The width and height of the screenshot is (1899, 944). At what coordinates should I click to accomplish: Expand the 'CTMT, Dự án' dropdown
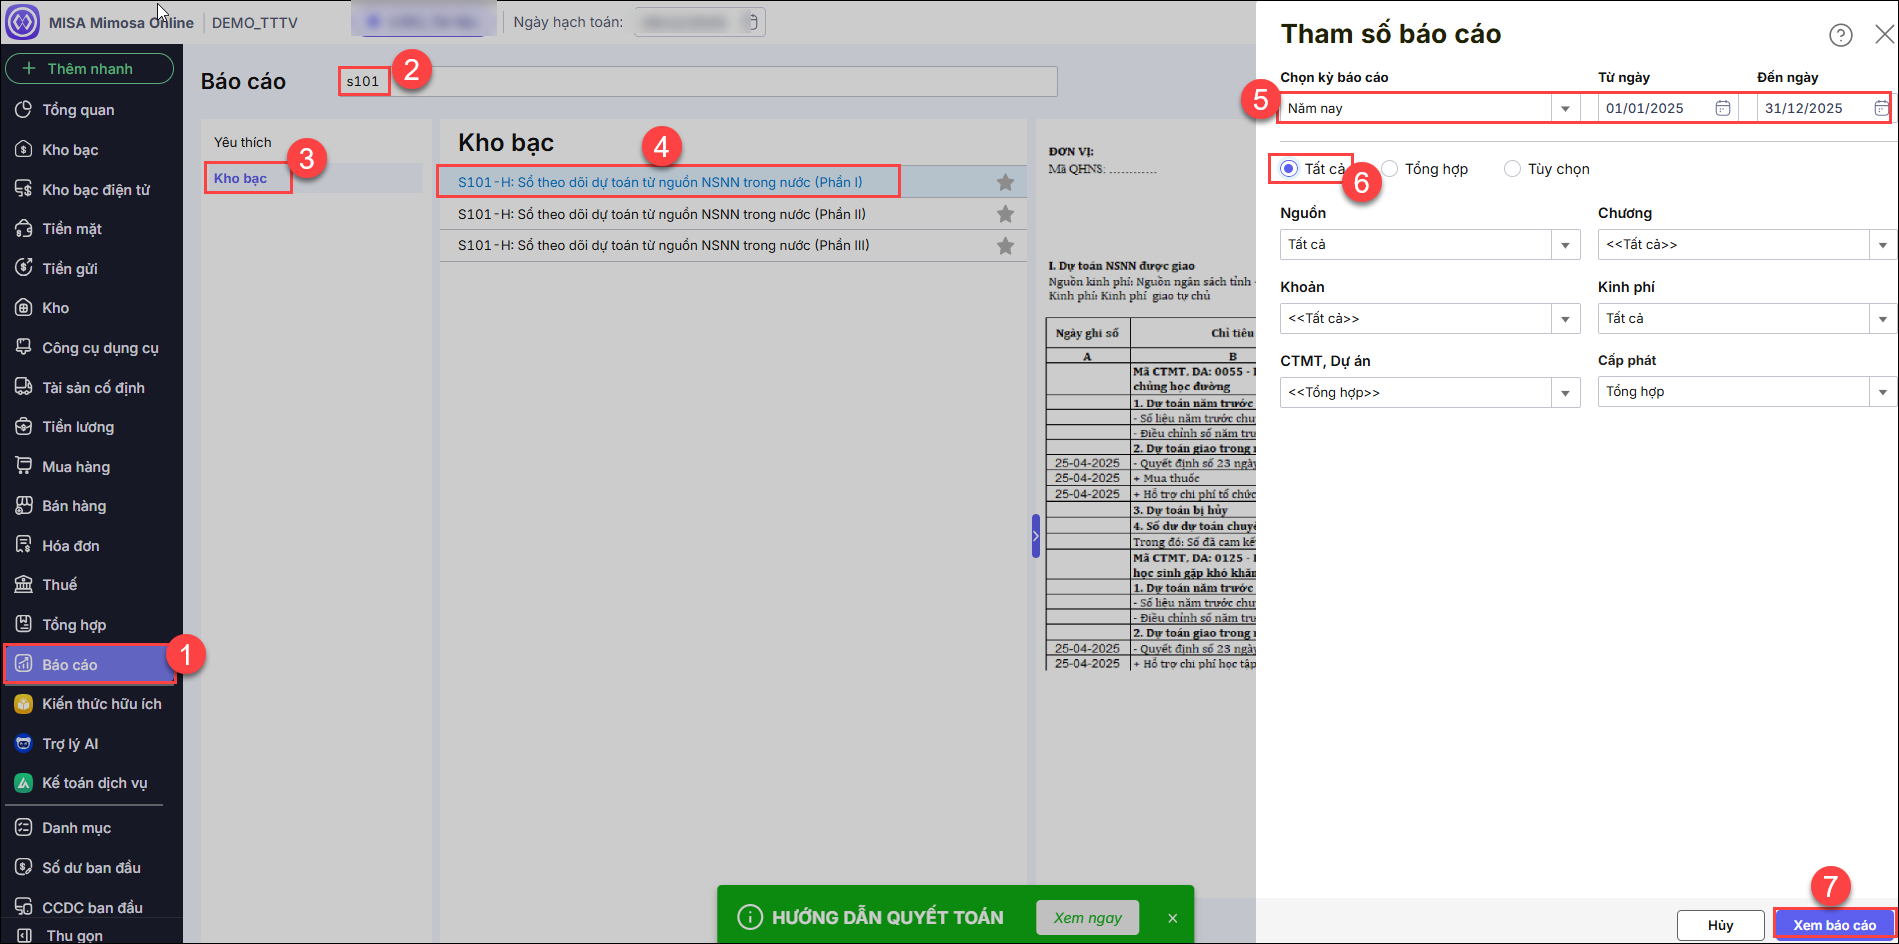tap(1565, 393)
